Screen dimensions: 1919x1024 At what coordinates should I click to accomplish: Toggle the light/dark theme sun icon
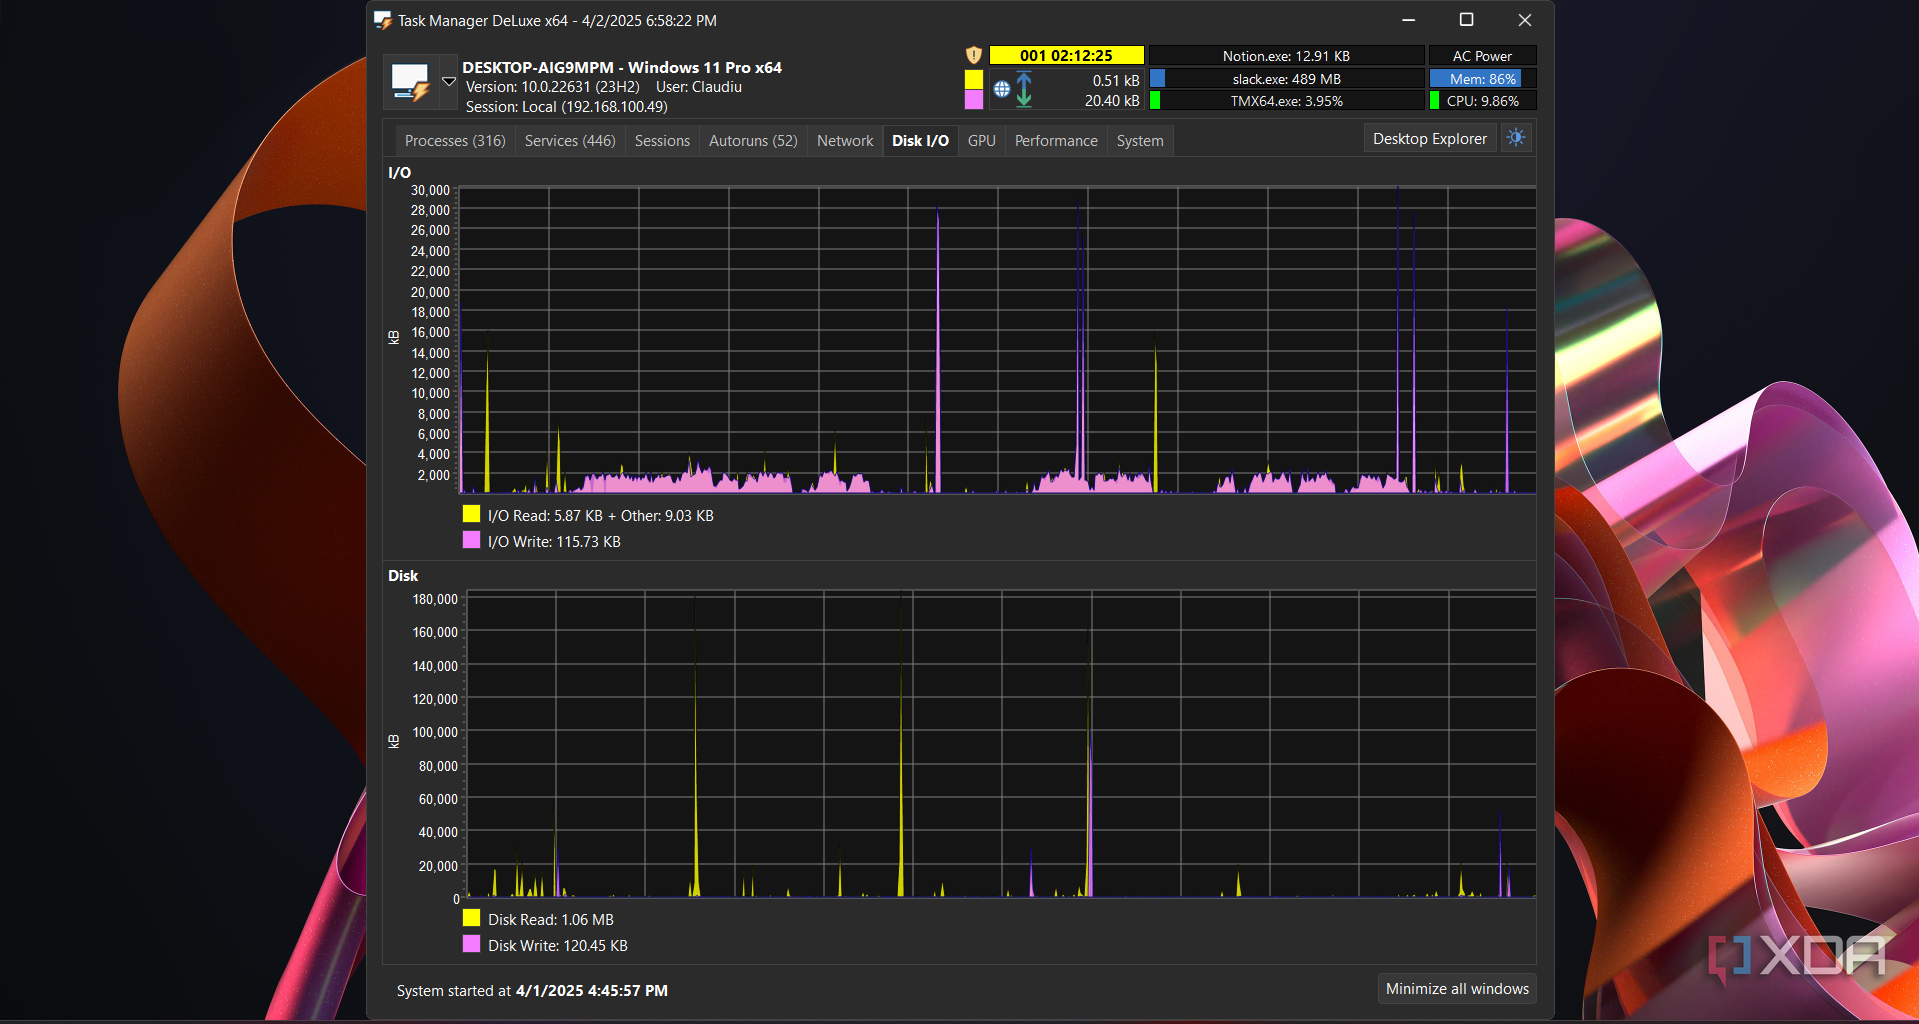coord(1516,138)
